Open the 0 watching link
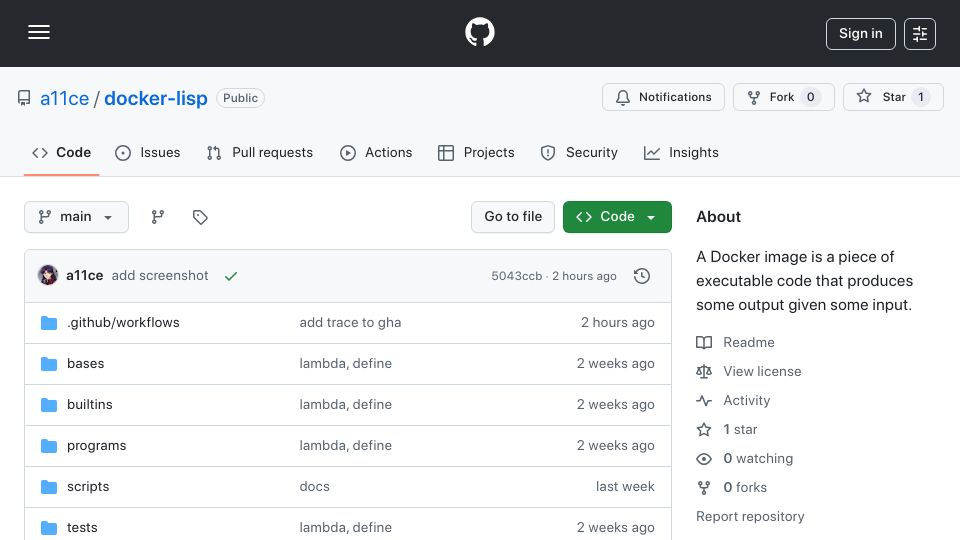Viewport: 960px width, 540px height. click(x=758, y=459)
